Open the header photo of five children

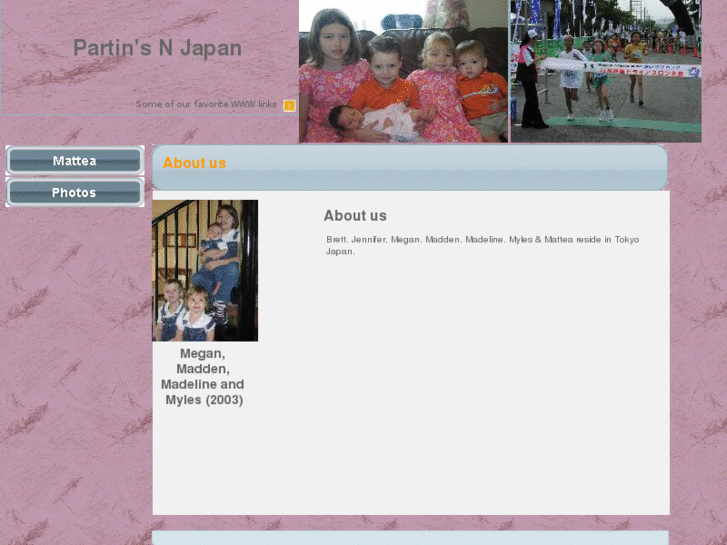pyautogui.click(x=403, y=71)
